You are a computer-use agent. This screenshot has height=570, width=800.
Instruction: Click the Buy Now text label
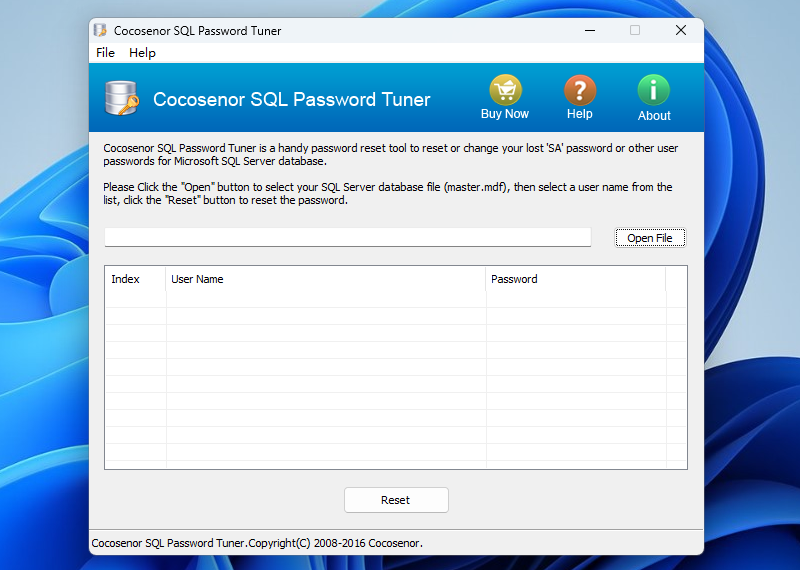point(505,114)
